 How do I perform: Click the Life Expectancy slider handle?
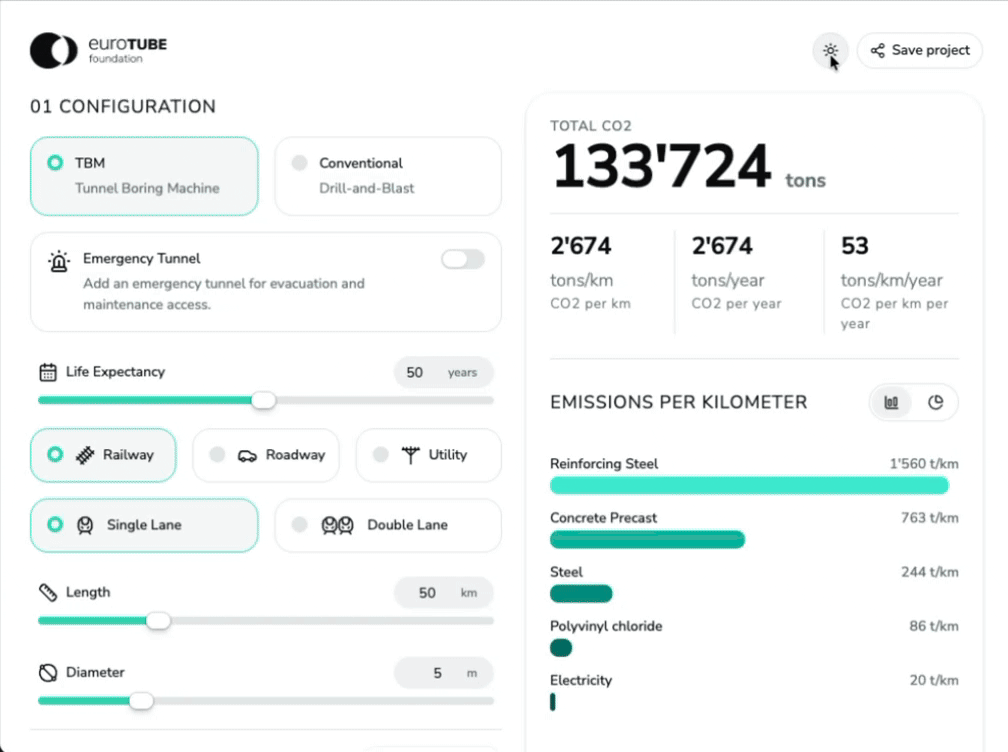[x=263, y=400]
